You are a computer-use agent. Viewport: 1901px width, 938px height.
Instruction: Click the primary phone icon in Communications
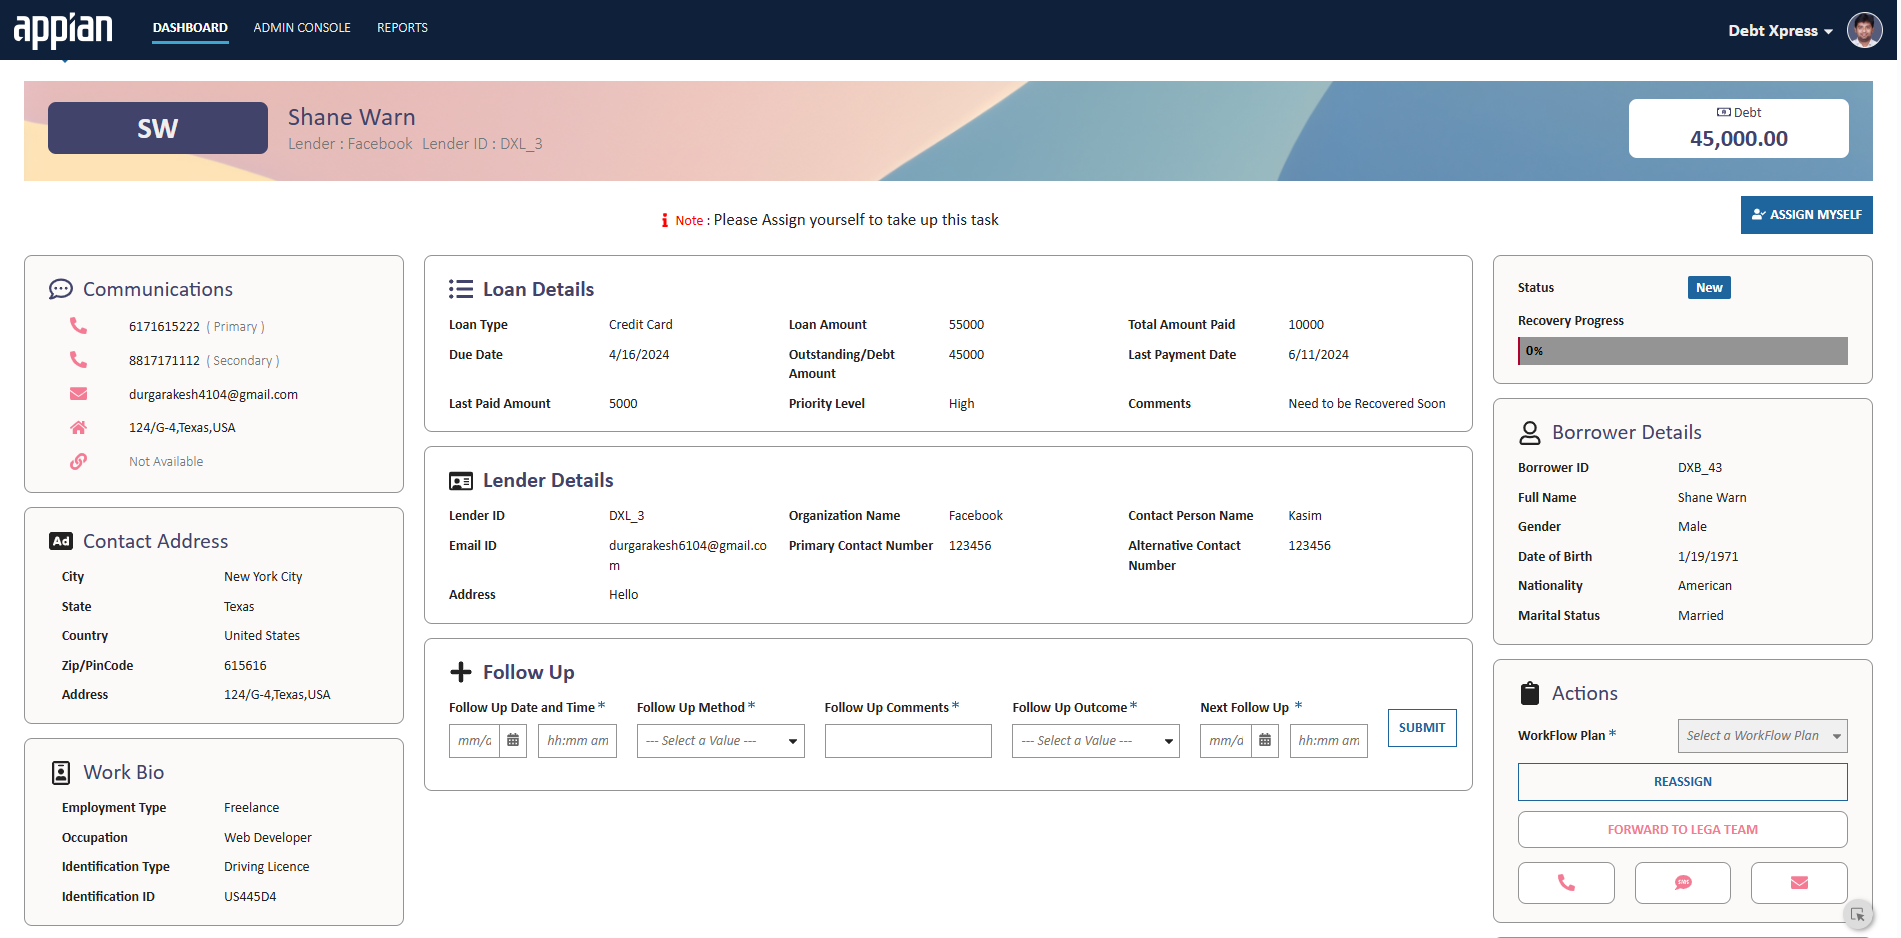point(78,326)
